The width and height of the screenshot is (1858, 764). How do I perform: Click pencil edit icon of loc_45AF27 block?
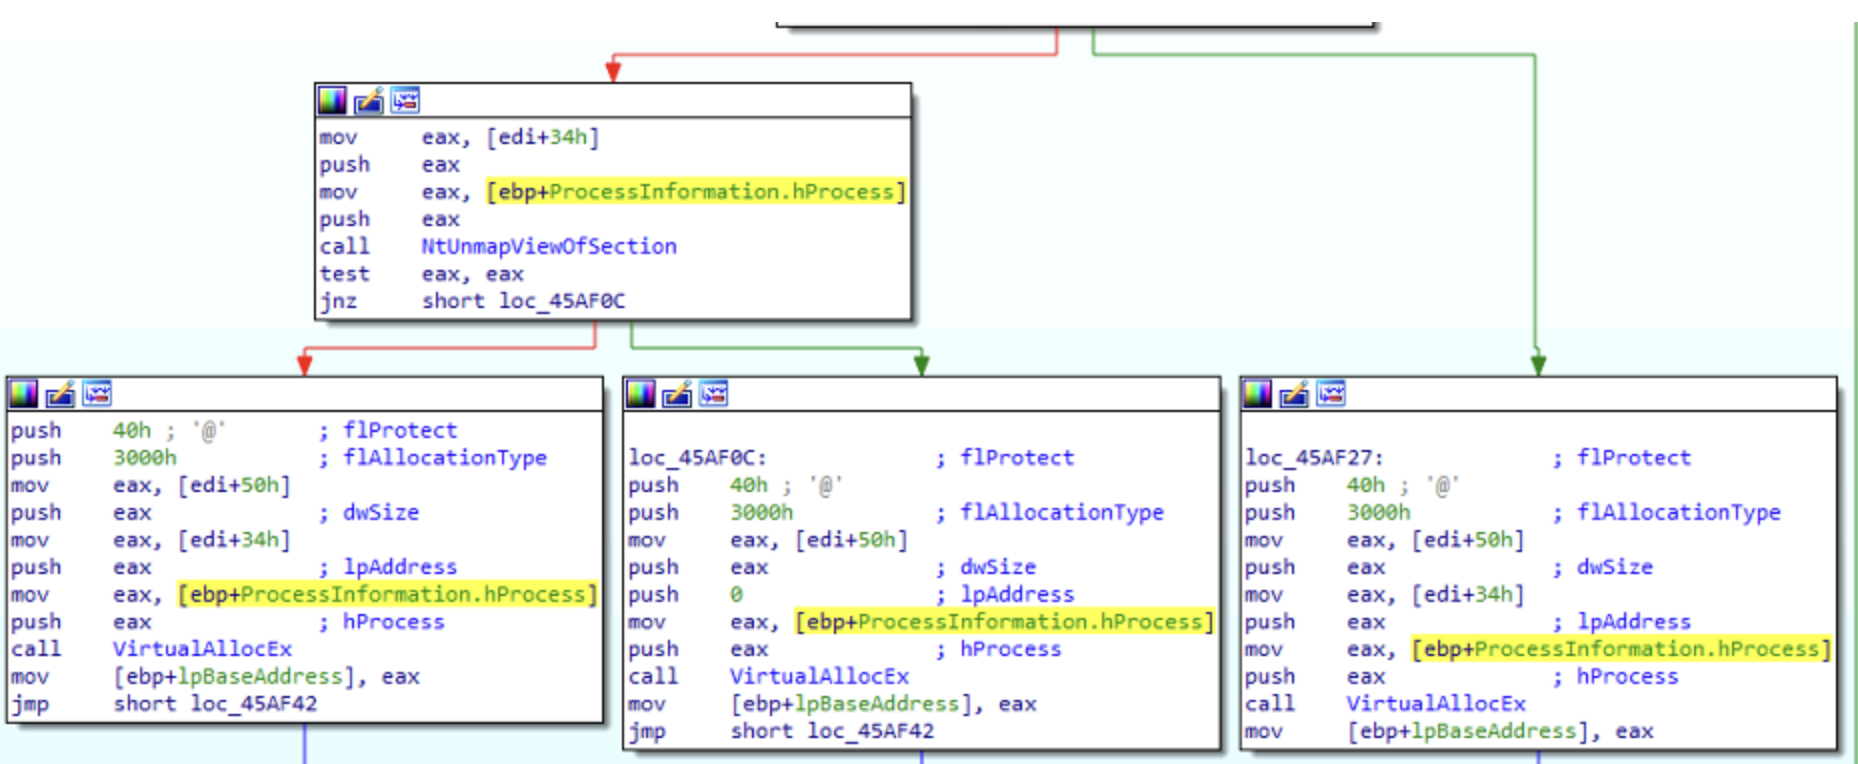(x=1293, y=394)
